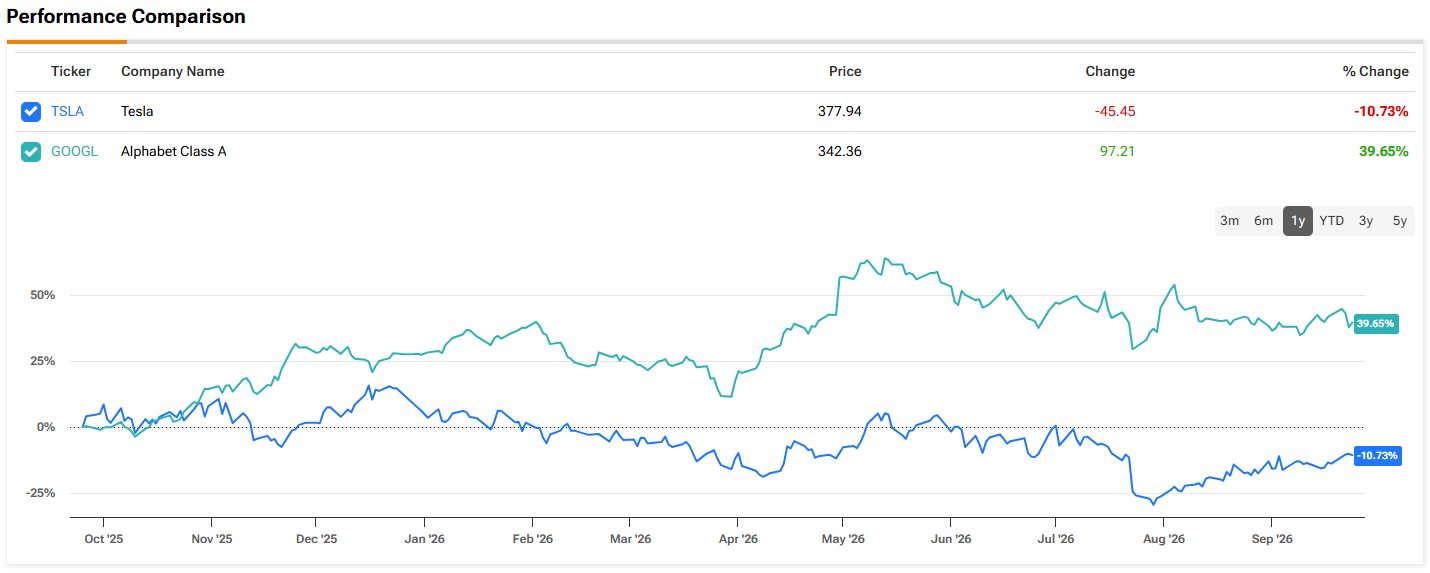Click the 39.65% GOOGL chart end label
Image resolution: width=1430 pixels, height=573 pixels.
1377,324
